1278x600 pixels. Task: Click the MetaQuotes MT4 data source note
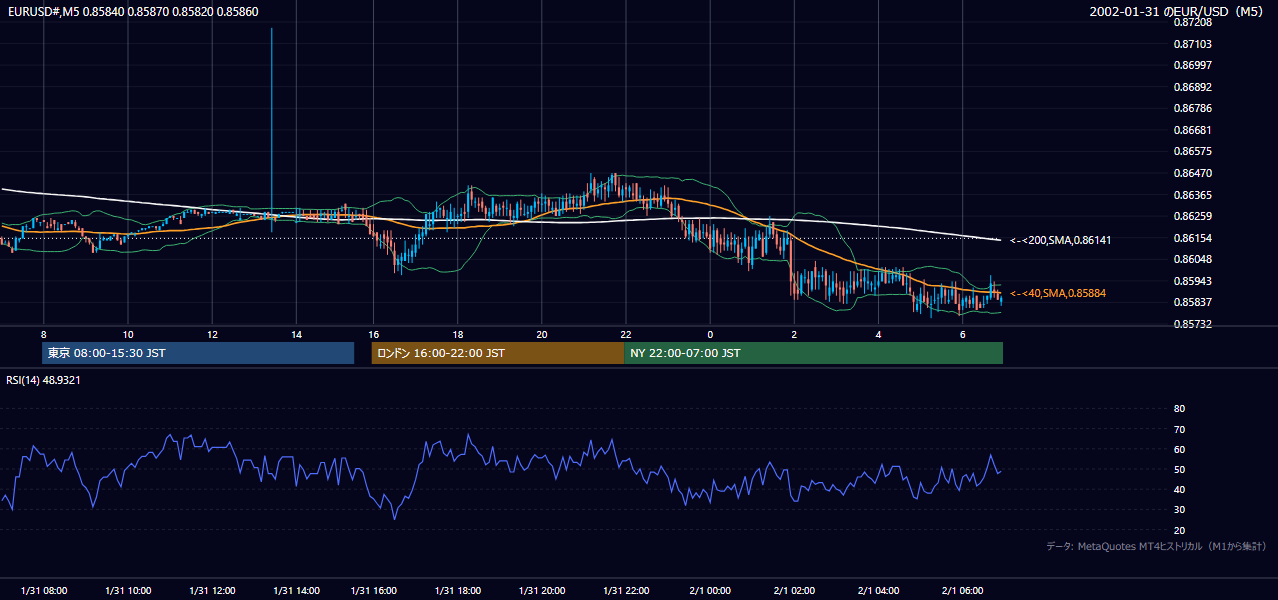(x=1156, y=546)
